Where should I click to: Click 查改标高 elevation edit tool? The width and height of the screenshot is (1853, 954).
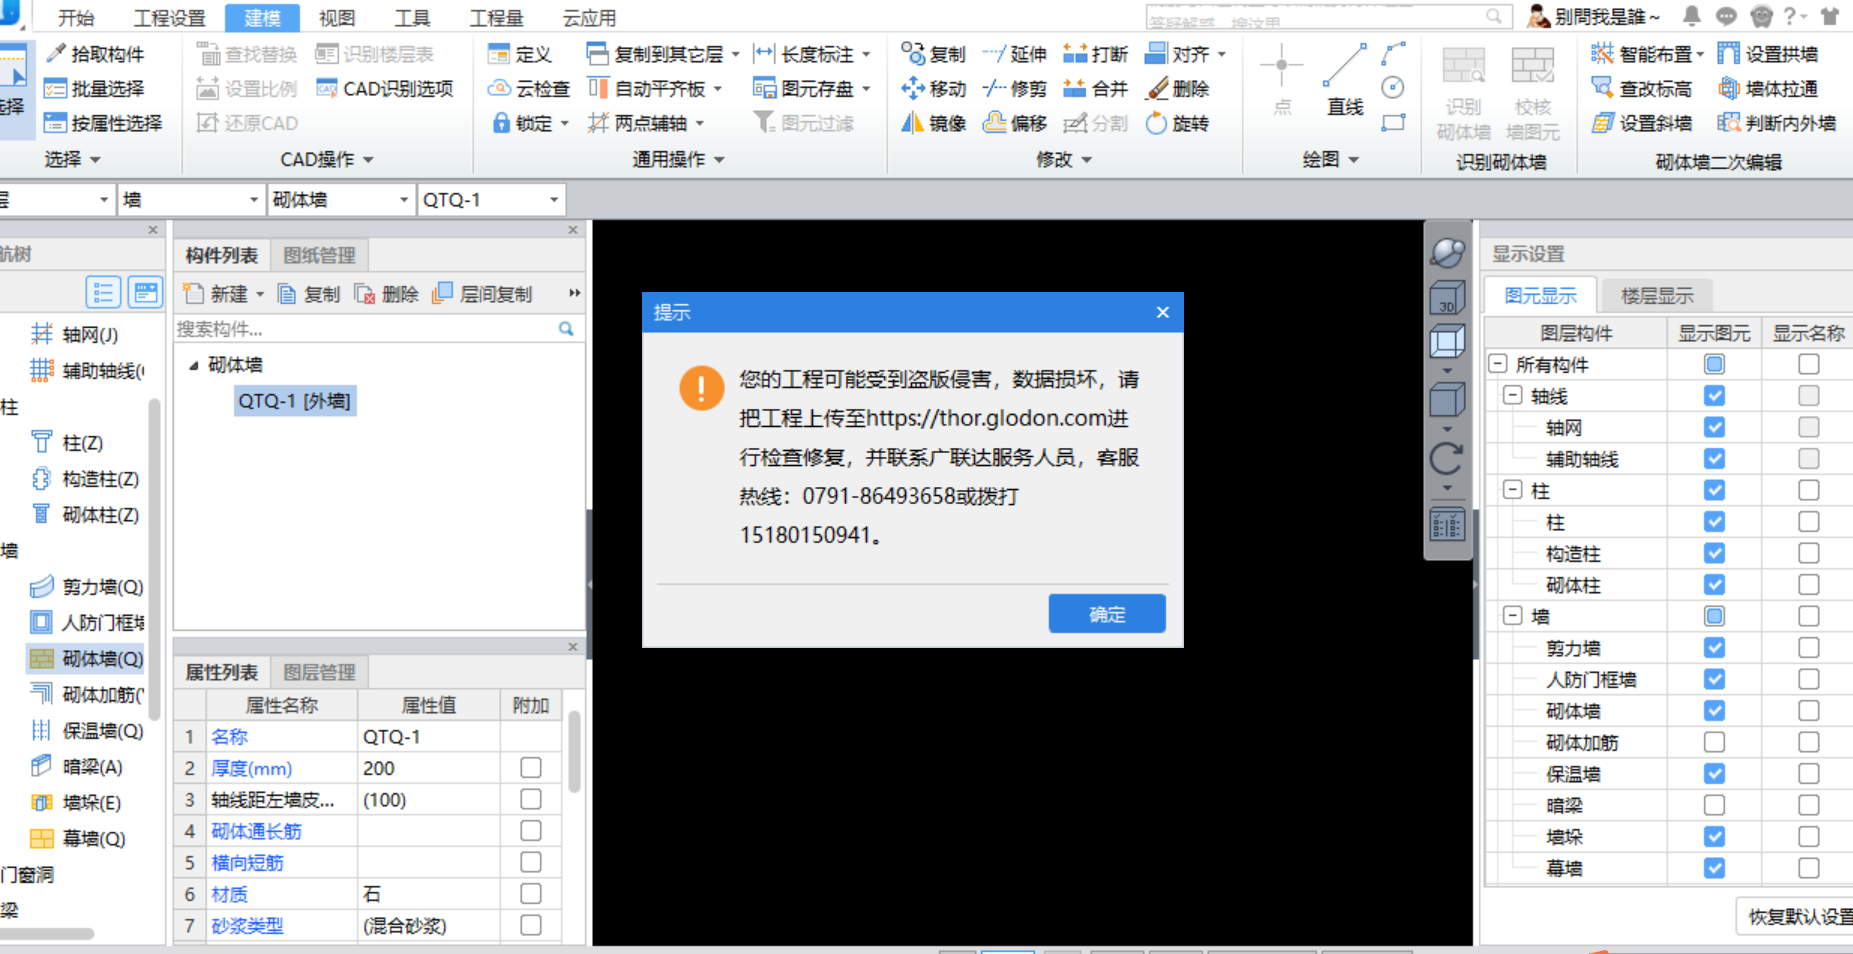(1642, 89)
